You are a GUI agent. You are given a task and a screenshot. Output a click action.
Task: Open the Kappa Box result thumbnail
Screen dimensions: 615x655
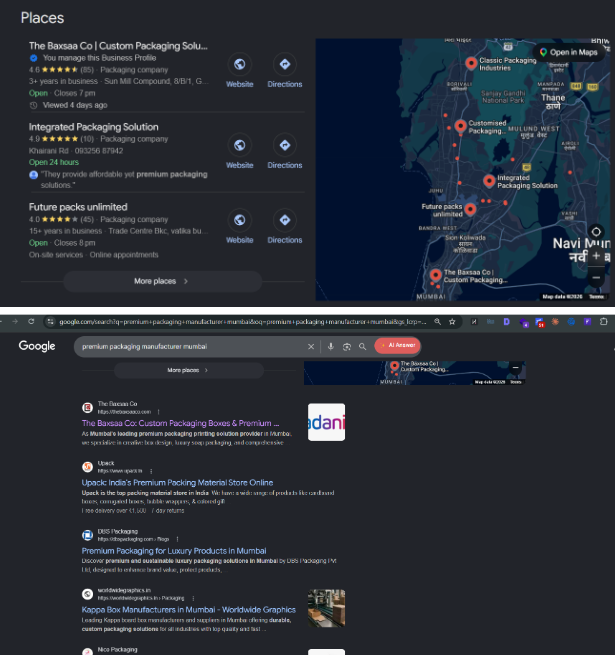(x=326, y=608)
